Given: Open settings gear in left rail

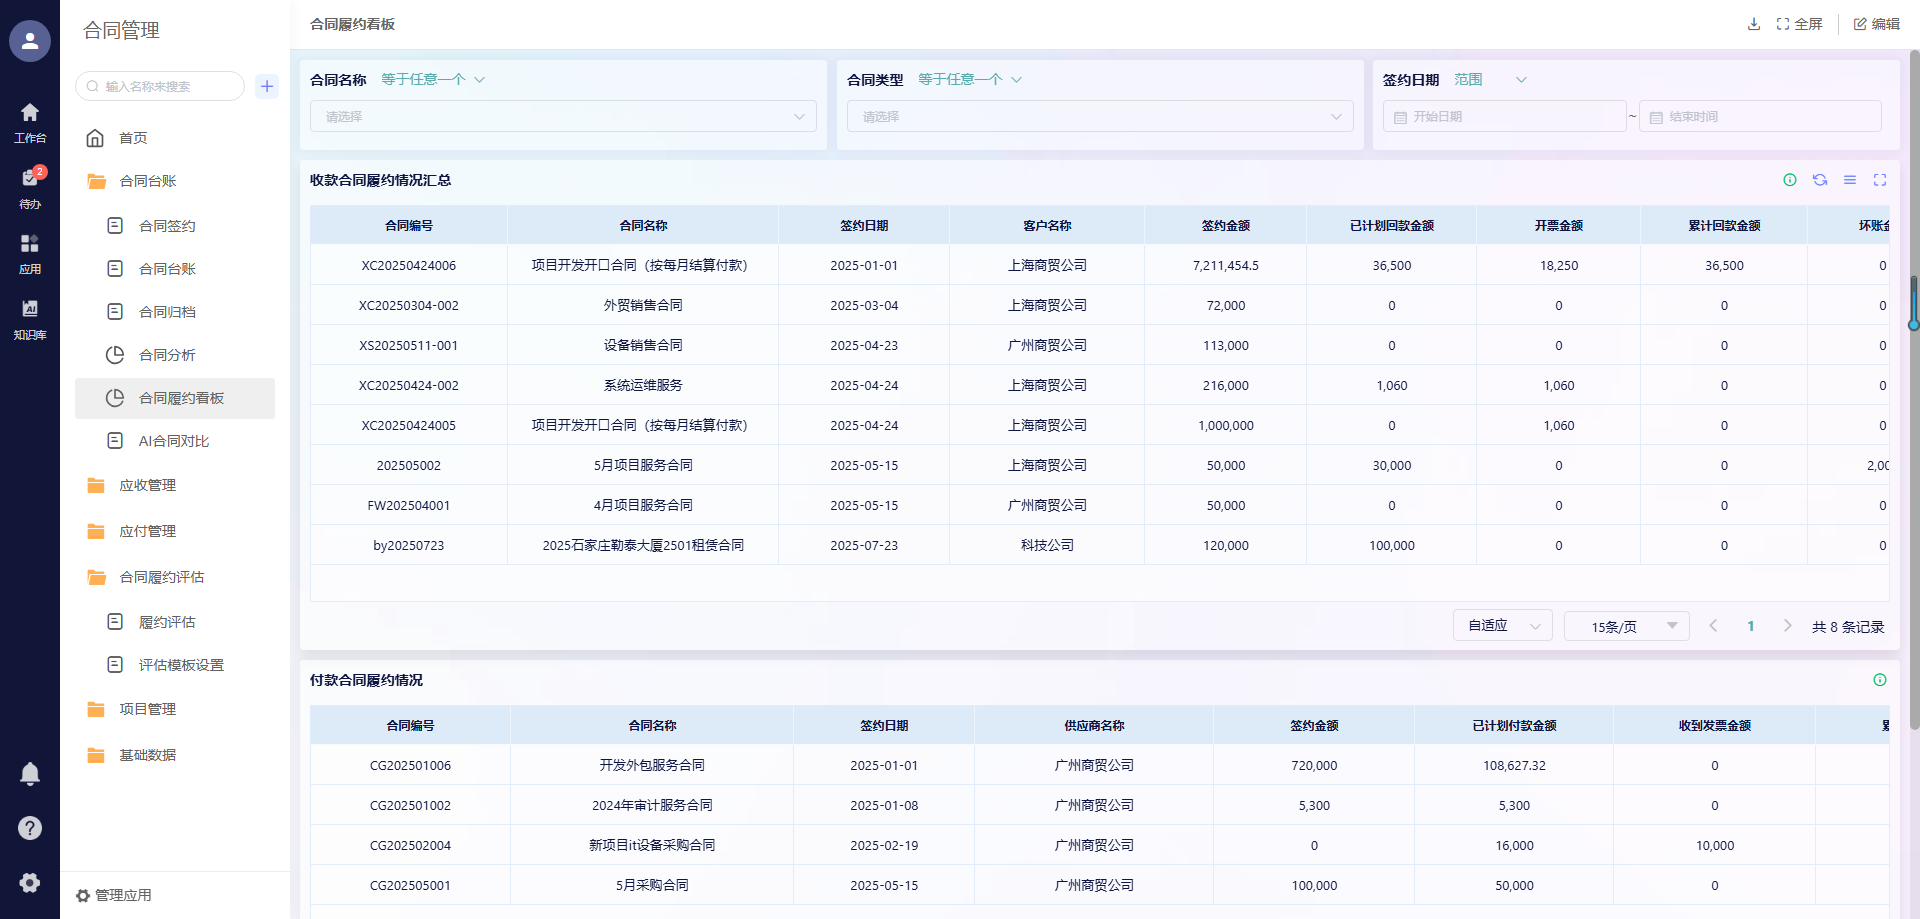Looking at the screenshot, I should pyautogui.click(x=30, y=882).
